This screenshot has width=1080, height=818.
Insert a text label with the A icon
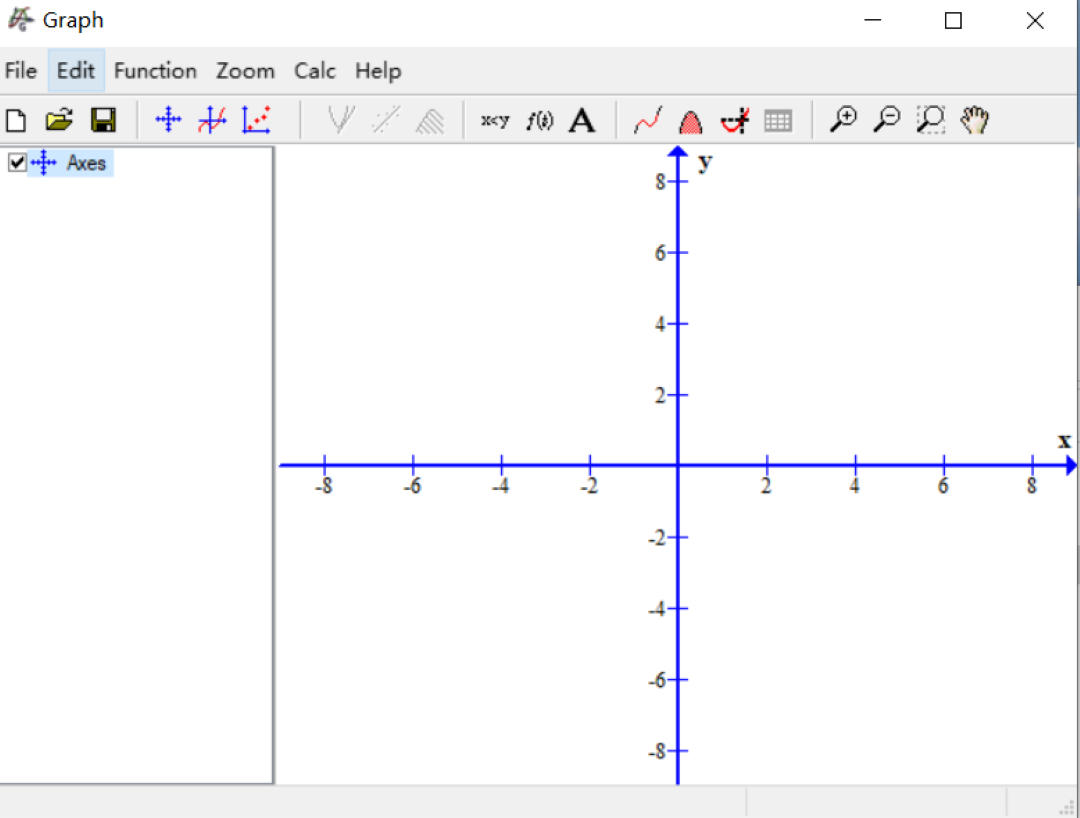click(582, 121)
